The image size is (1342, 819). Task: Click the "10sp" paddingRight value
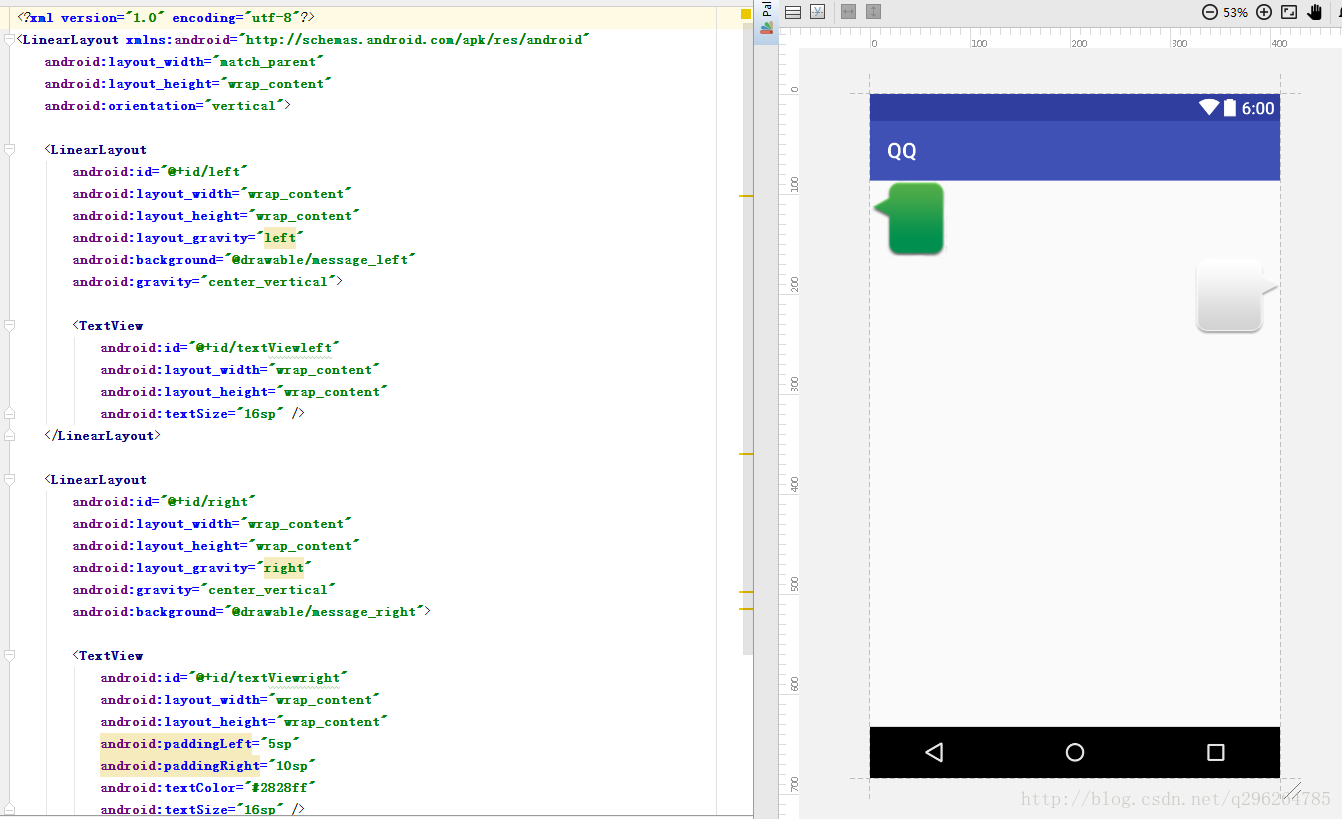point(292,766)
